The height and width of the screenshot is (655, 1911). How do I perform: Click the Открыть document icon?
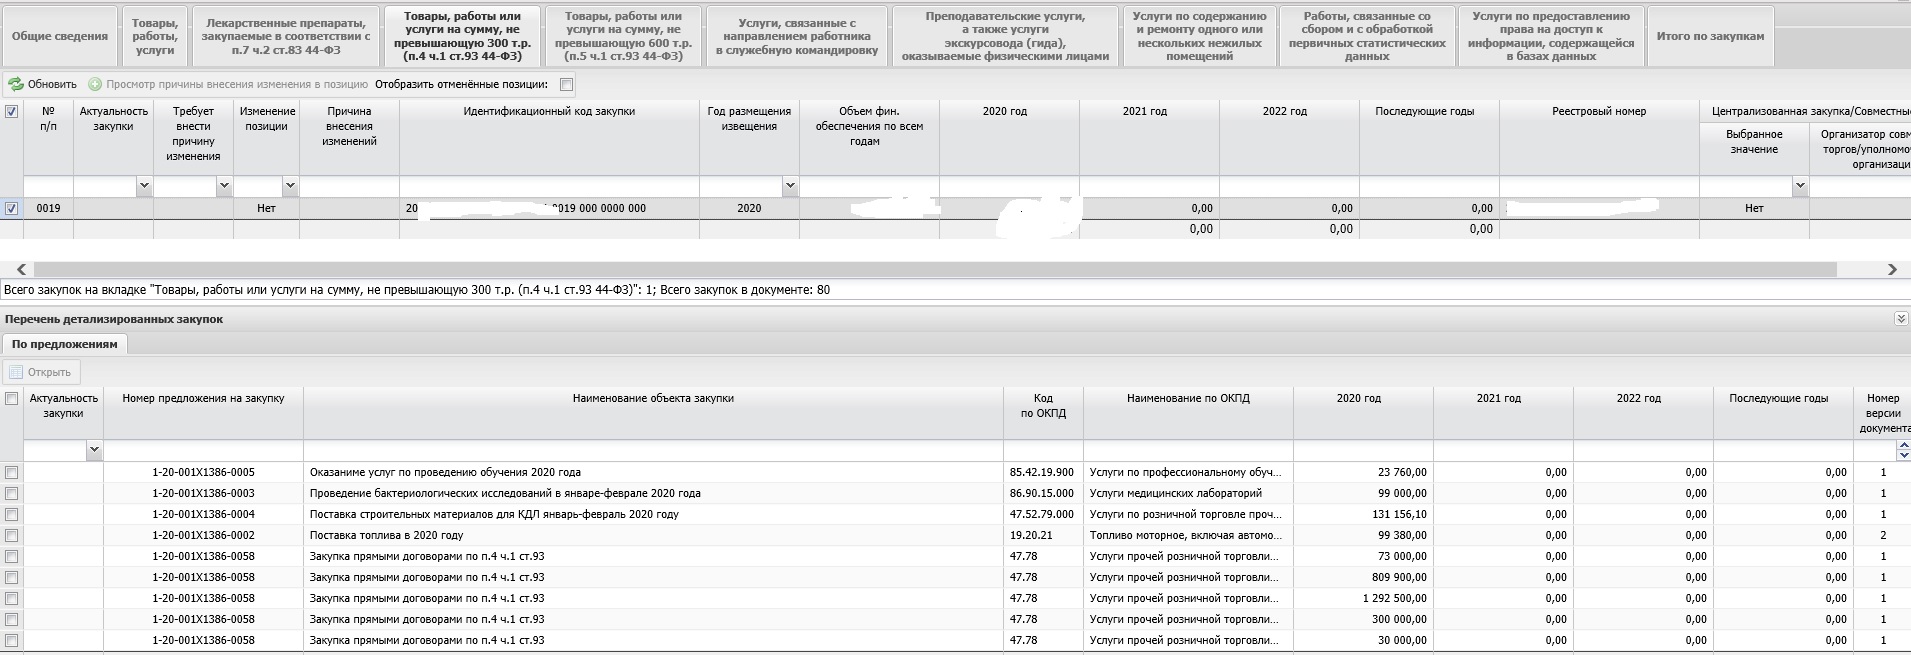pyautogui.click(x=16, y=372)
